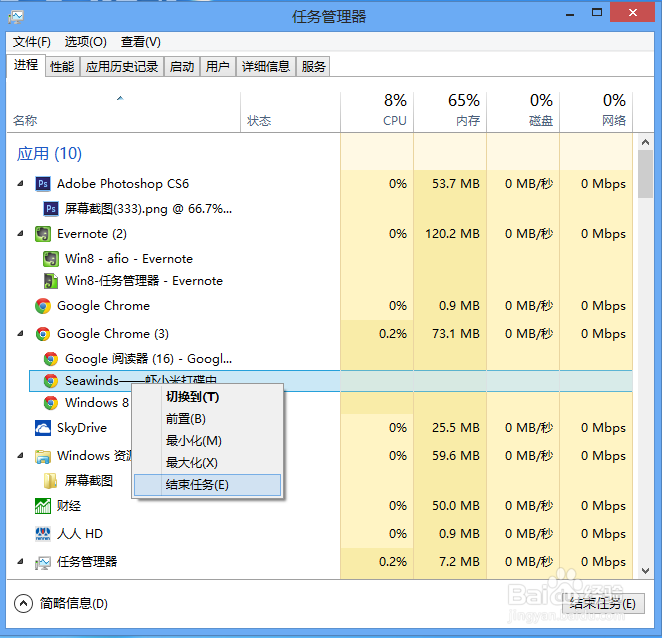This screenshot has width=662, height=638.
Task: Click the vertical scrollbar thumb
Action: click(645, 174)
